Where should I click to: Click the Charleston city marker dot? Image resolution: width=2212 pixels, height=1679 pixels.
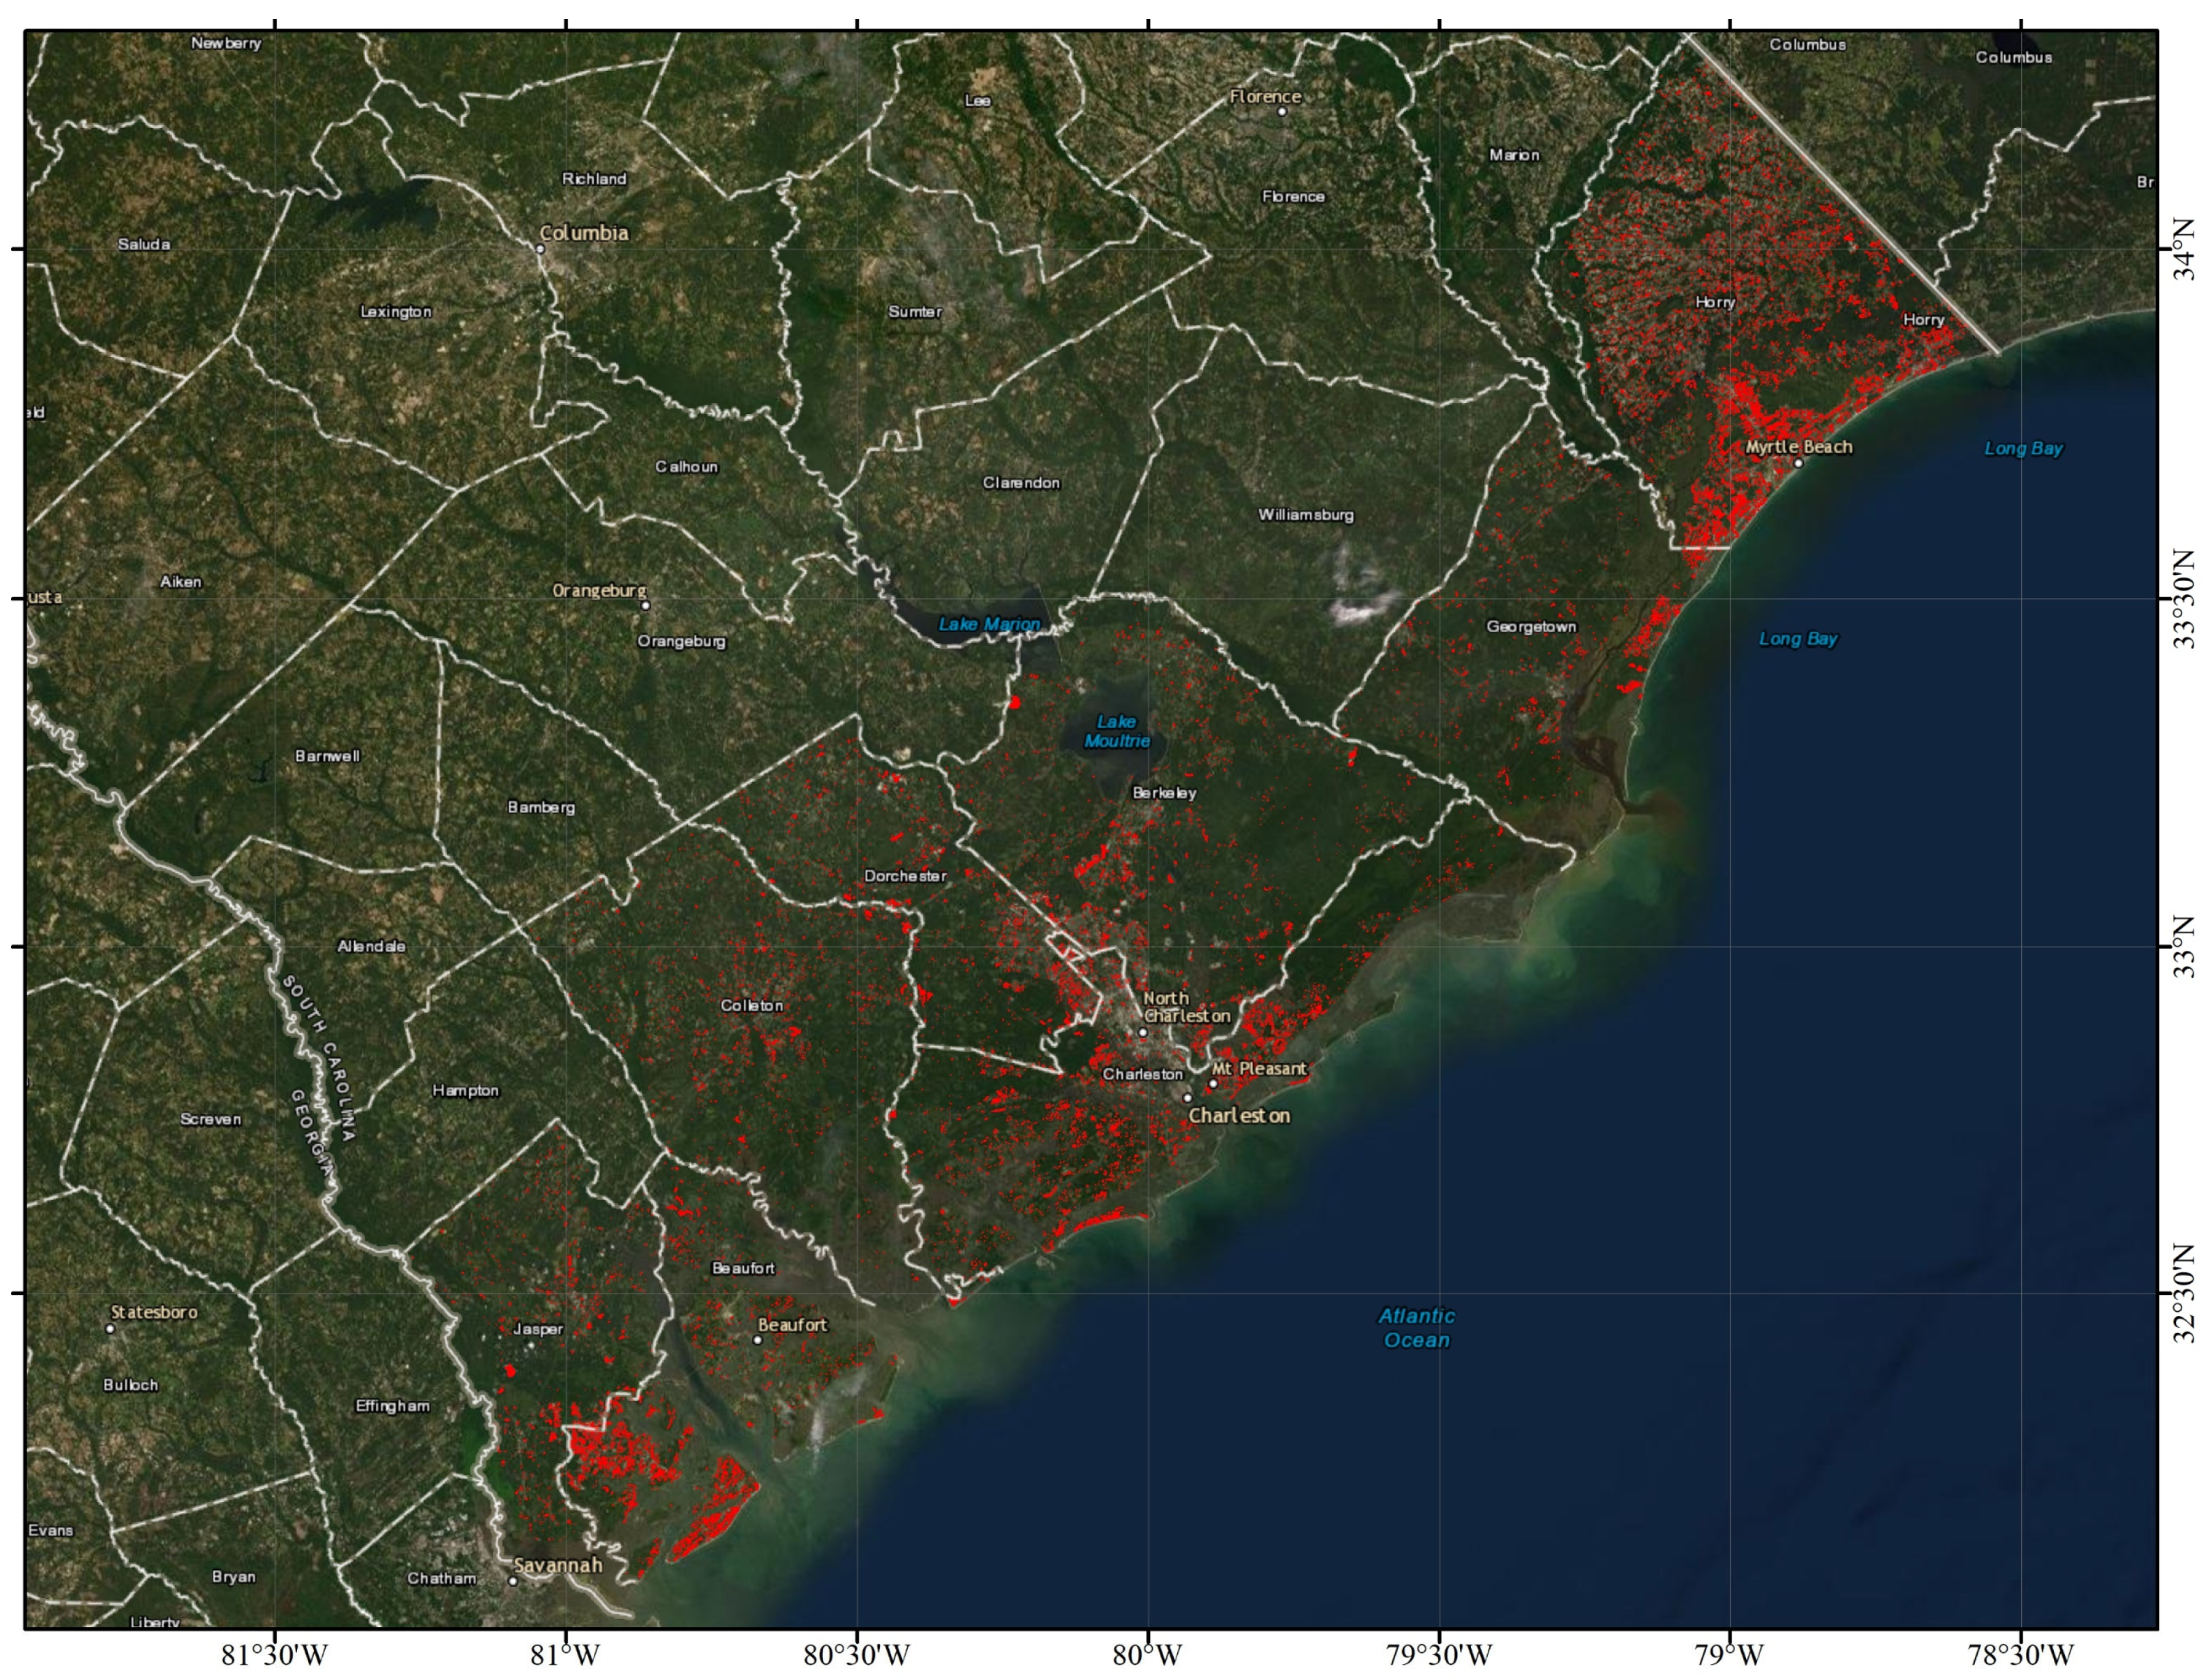click(x=1188, y=1097)
